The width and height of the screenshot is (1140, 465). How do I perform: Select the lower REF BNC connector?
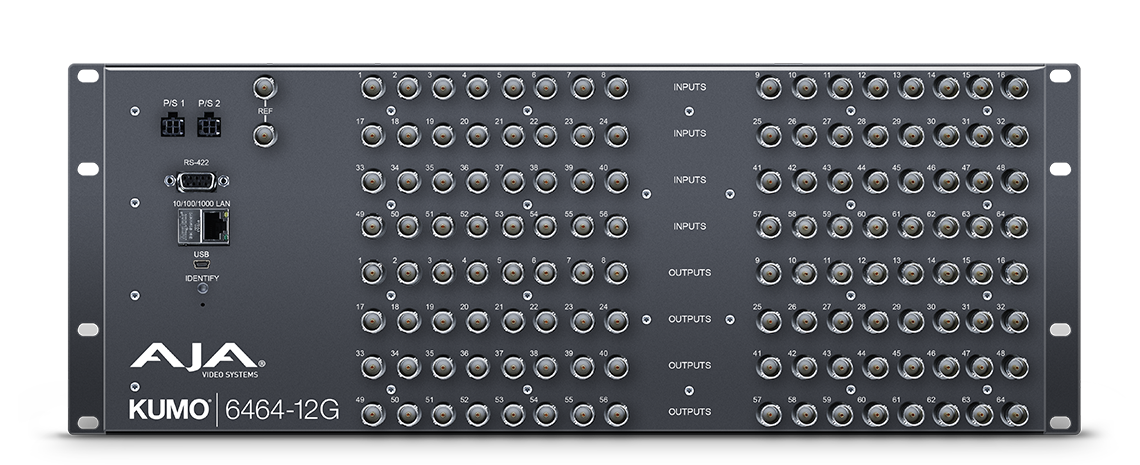[x=265, y=135]
